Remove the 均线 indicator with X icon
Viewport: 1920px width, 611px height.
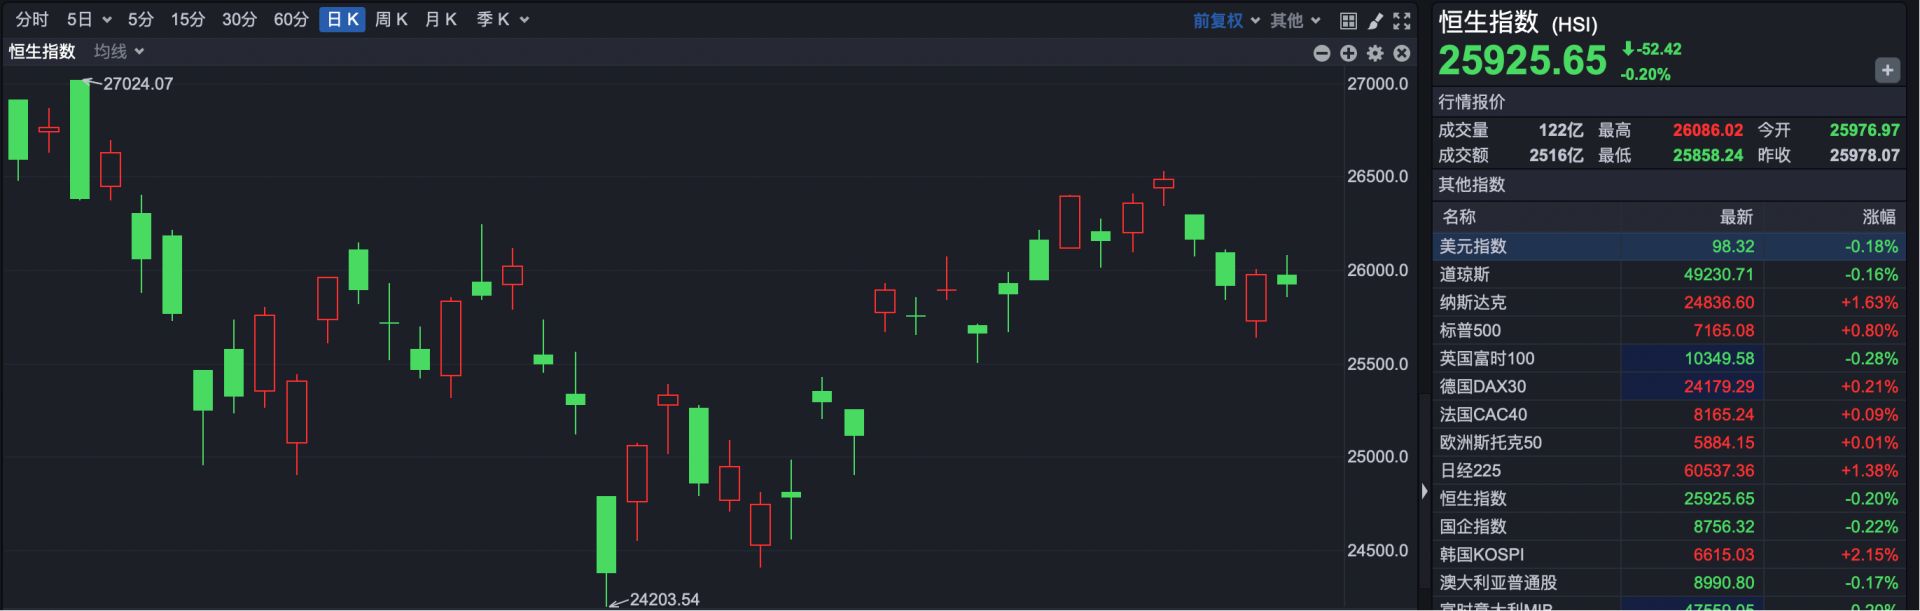click(1402, 53)
